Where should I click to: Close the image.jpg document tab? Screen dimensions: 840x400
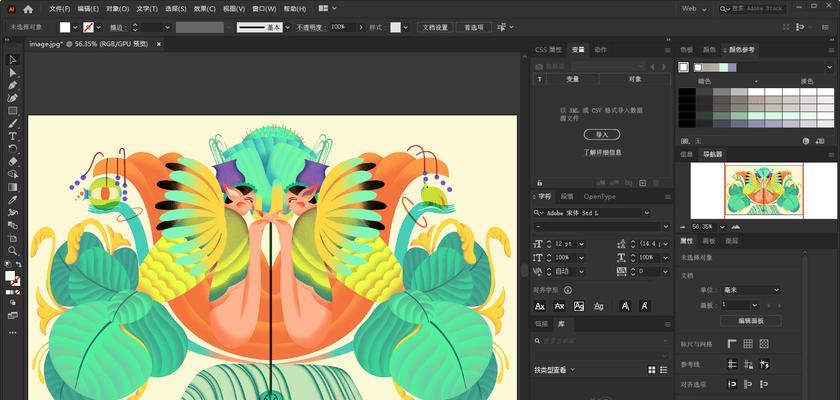(159, 44)
